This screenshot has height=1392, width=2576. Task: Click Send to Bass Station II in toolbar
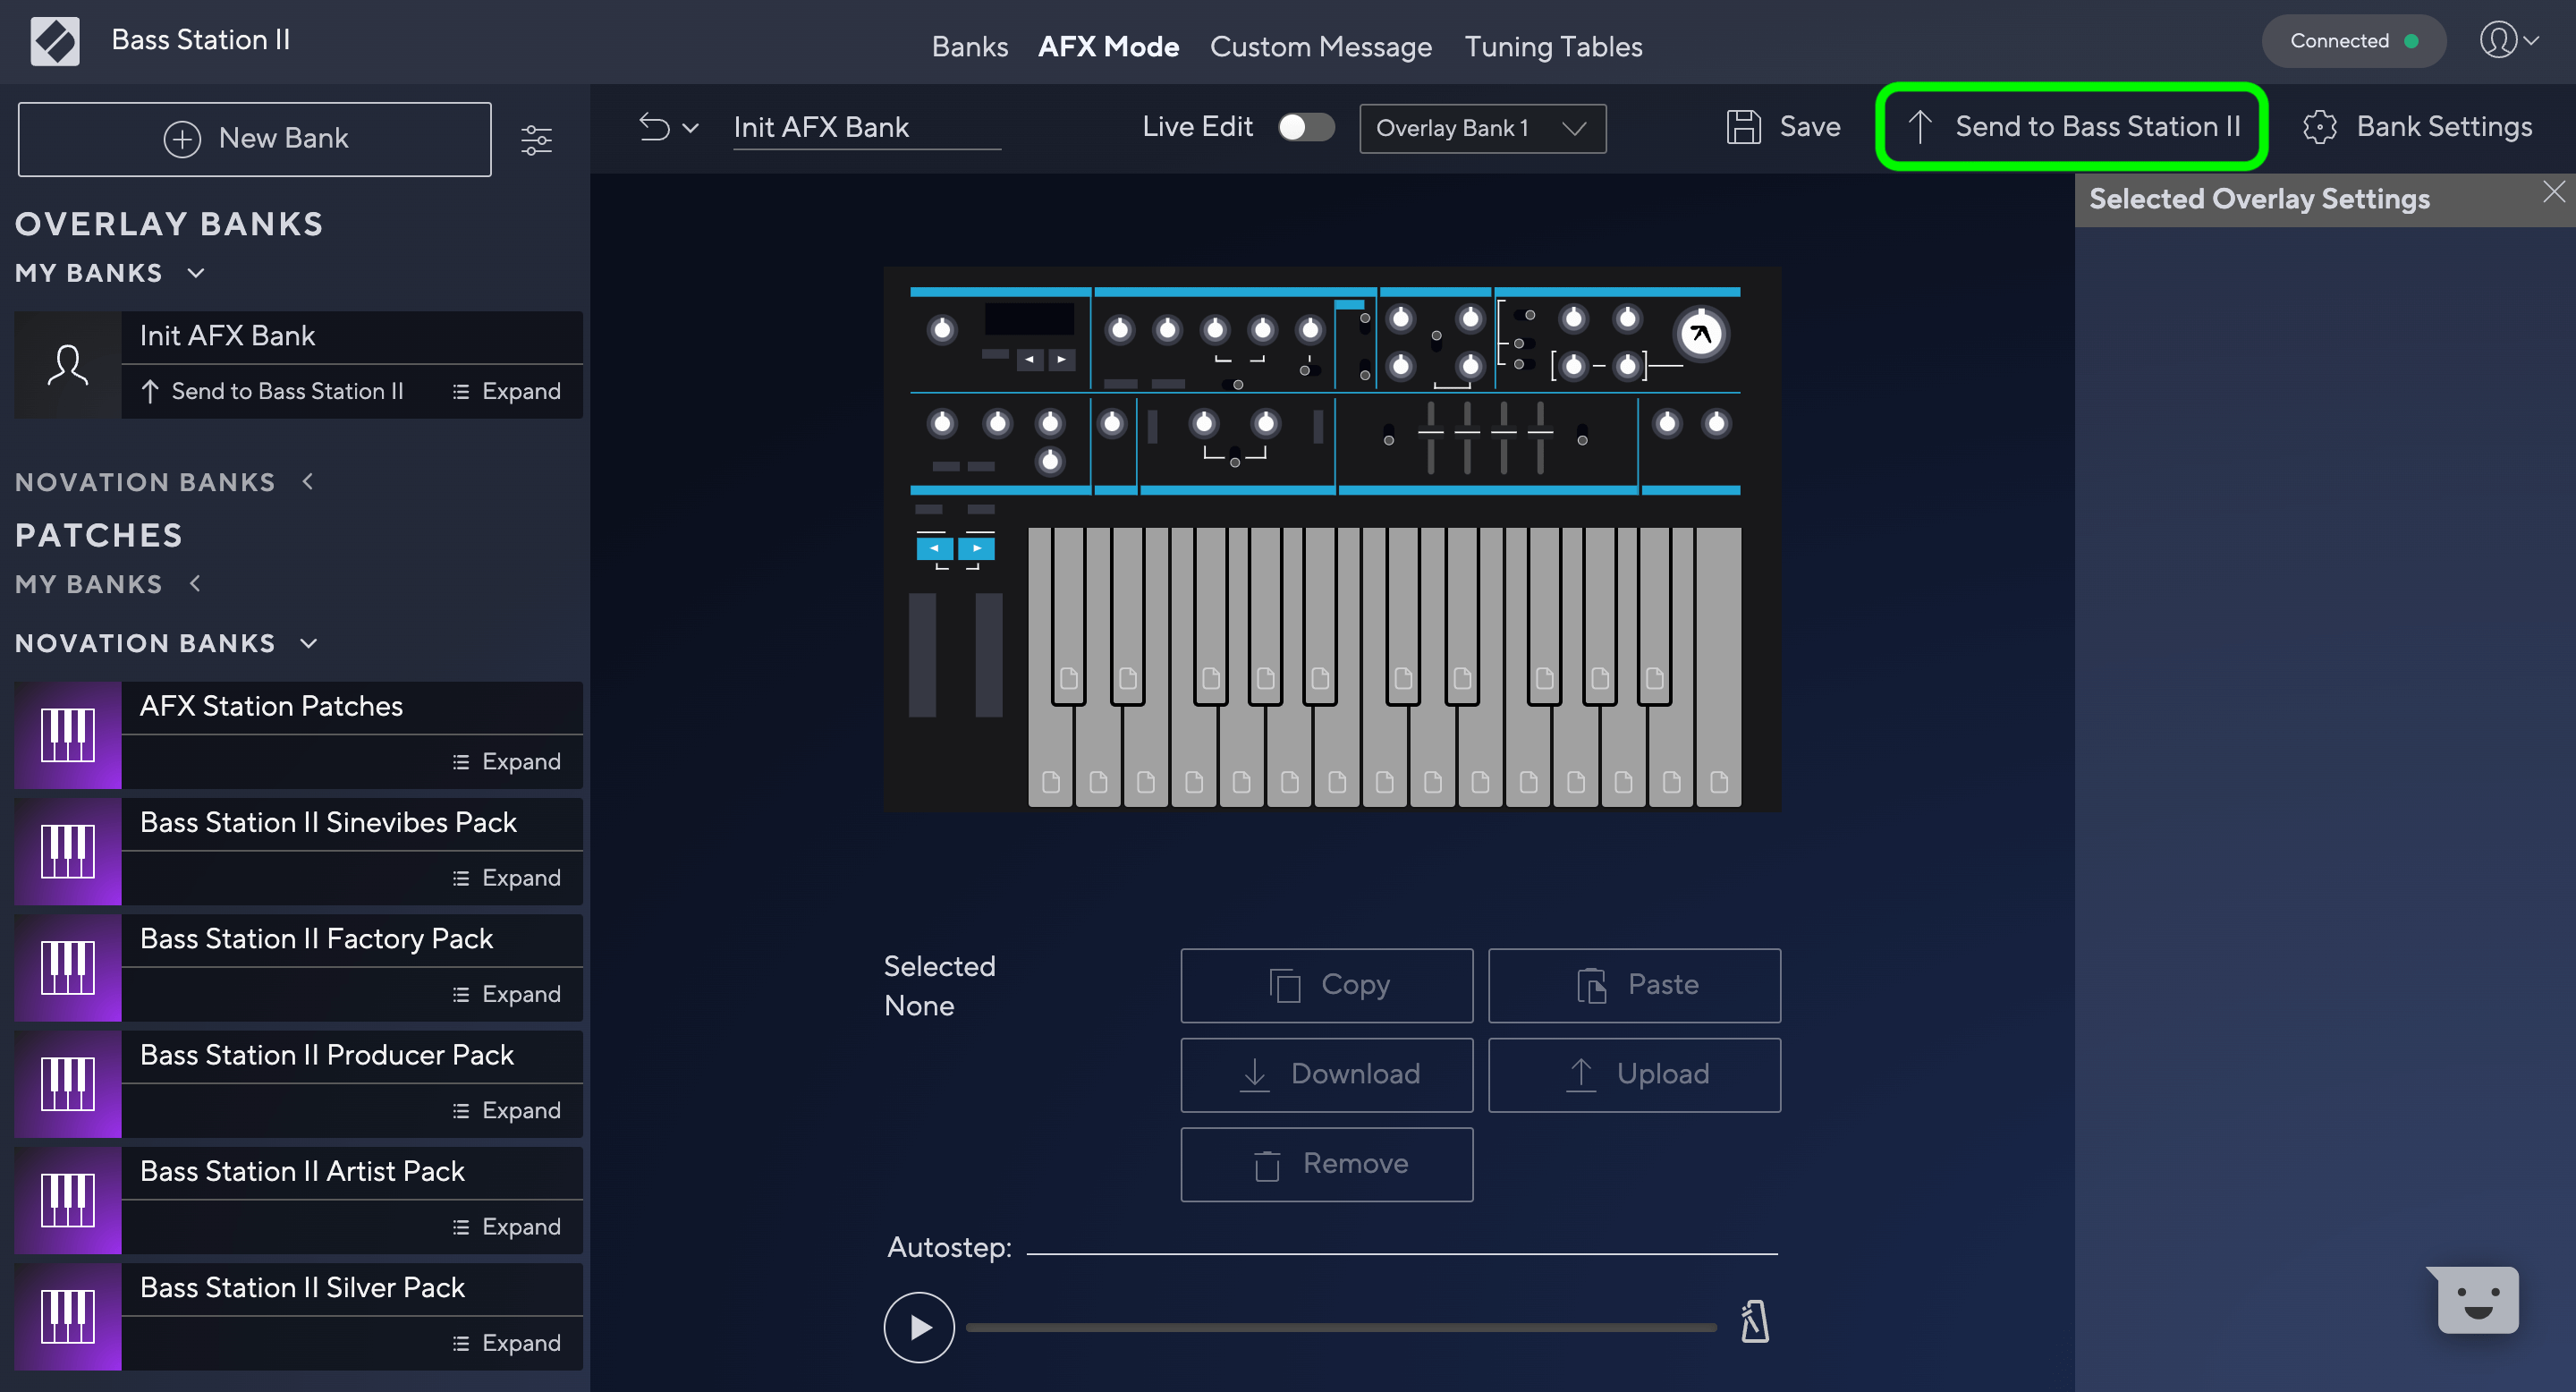2073,127
